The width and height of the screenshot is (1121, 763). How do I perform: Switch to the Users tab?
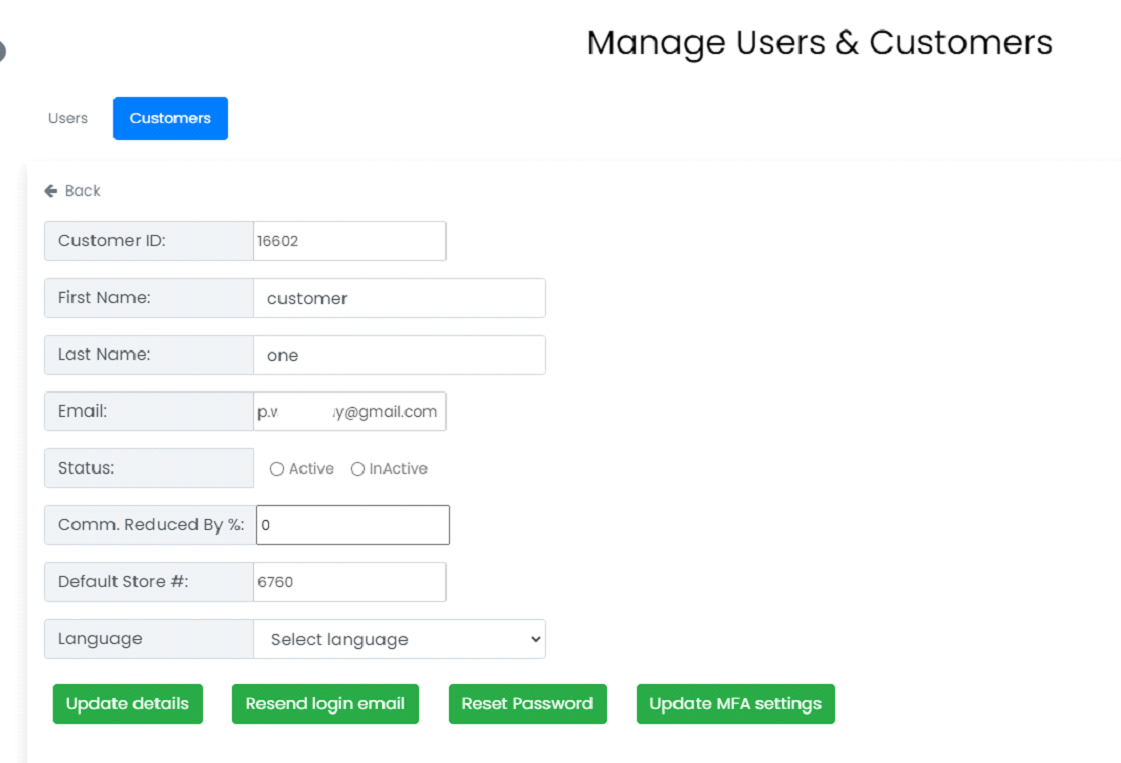(x=68, y=118)
